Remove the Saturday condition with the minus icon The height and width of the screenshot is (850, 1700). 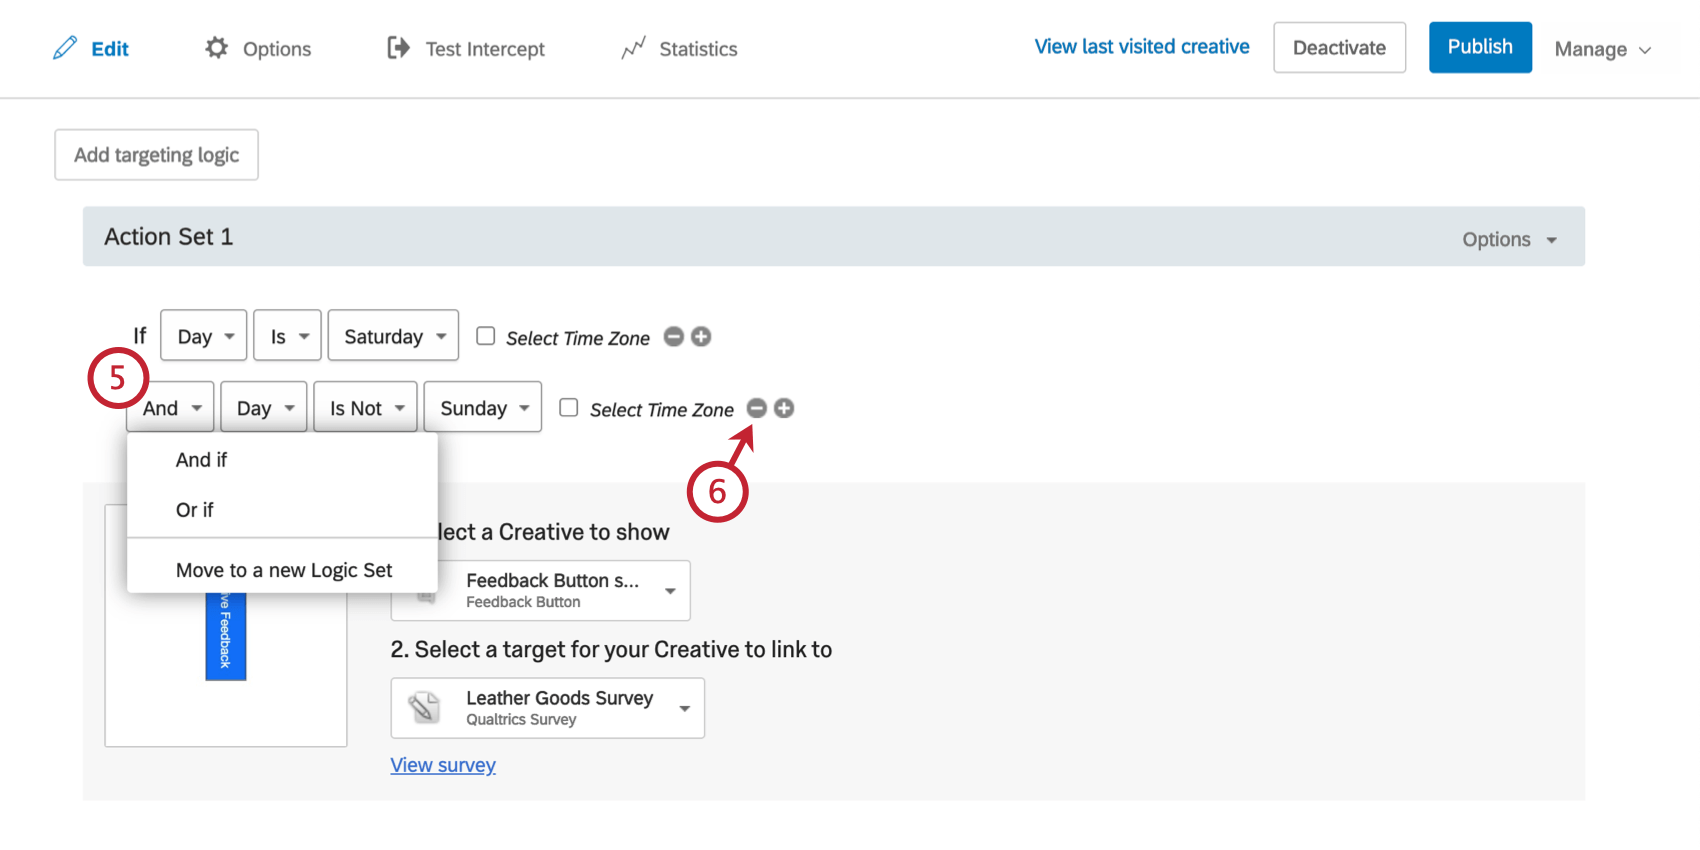tap(673, 337)
